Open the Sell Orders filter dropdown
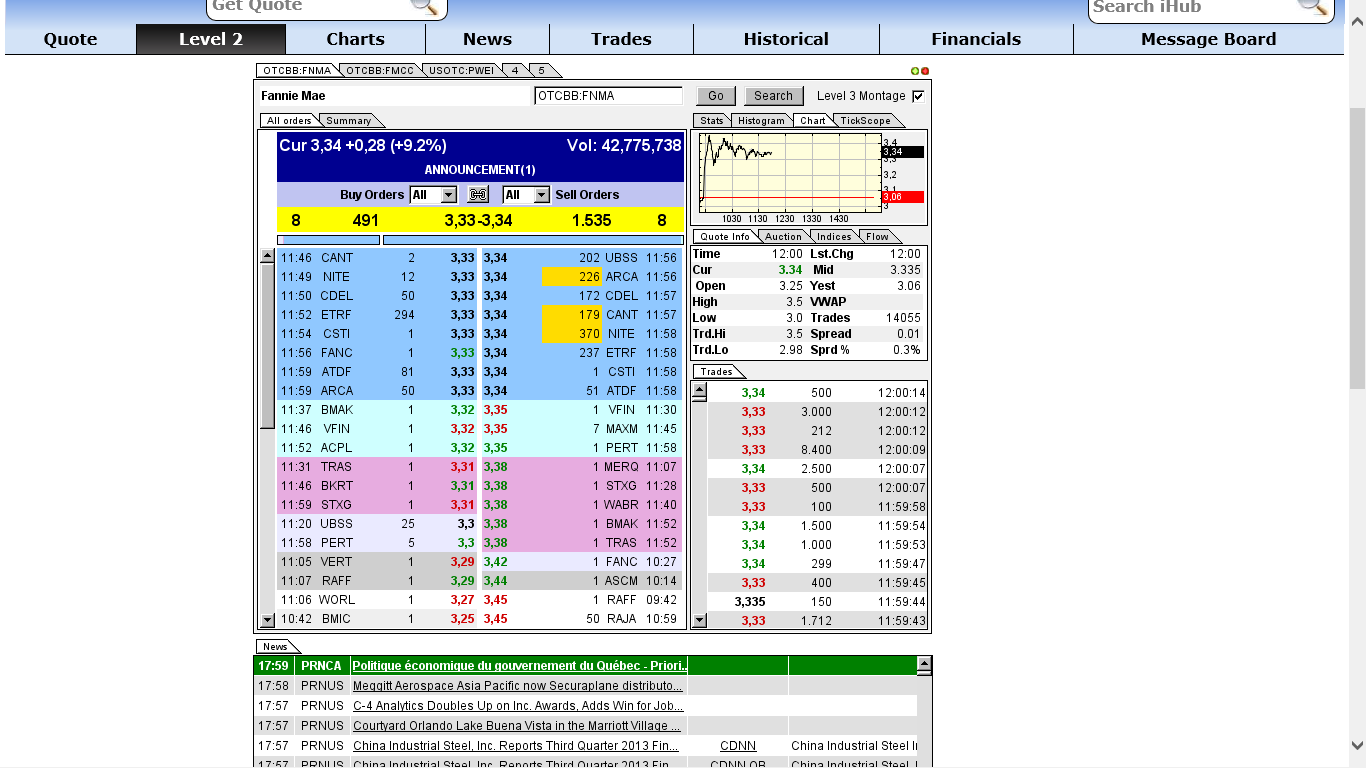Image resolution: width=1366 pixels, height=768 pixels. [526, 195]
